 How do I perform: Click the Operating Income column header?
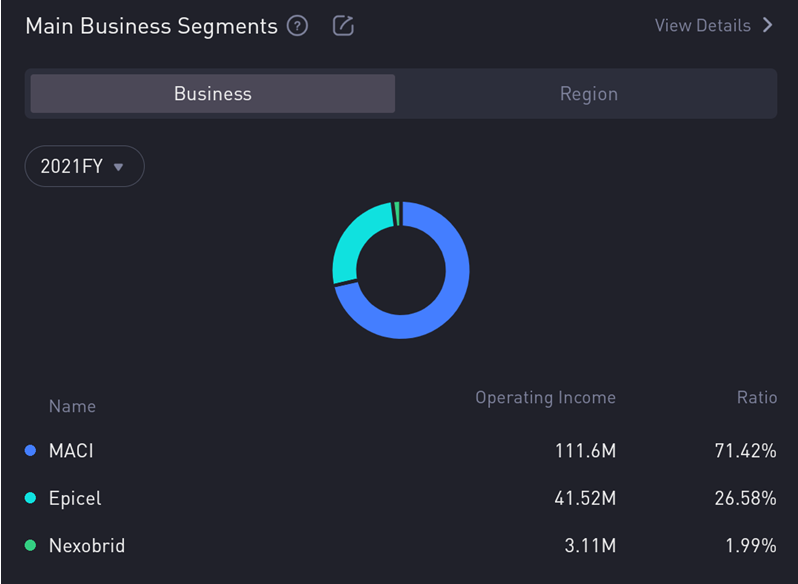pos(545,398)
